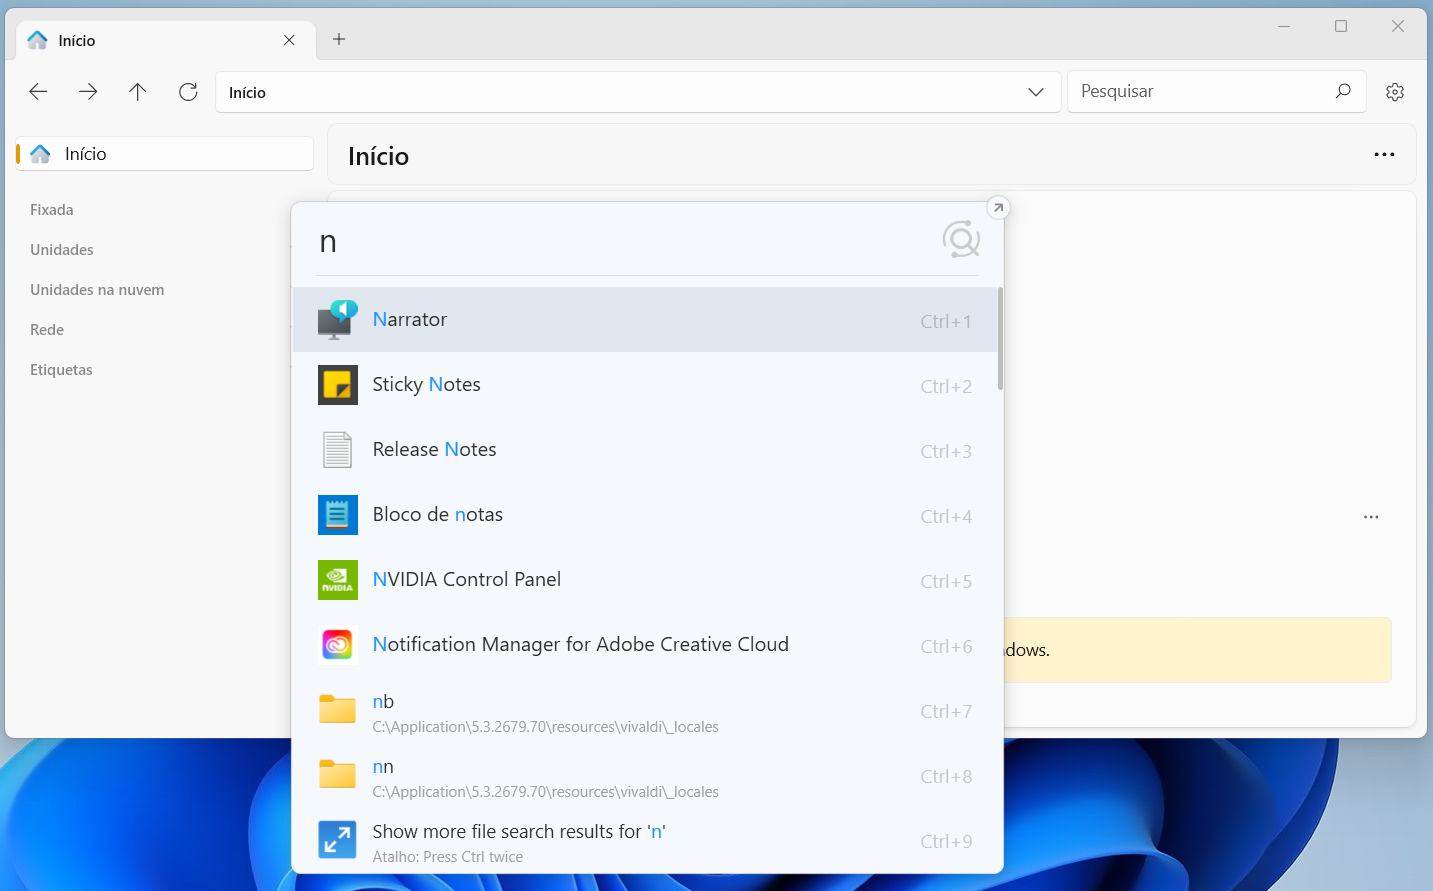Minimize the file manager window
This screenshot has width=1433, height=891.
tap(1284, 26)
